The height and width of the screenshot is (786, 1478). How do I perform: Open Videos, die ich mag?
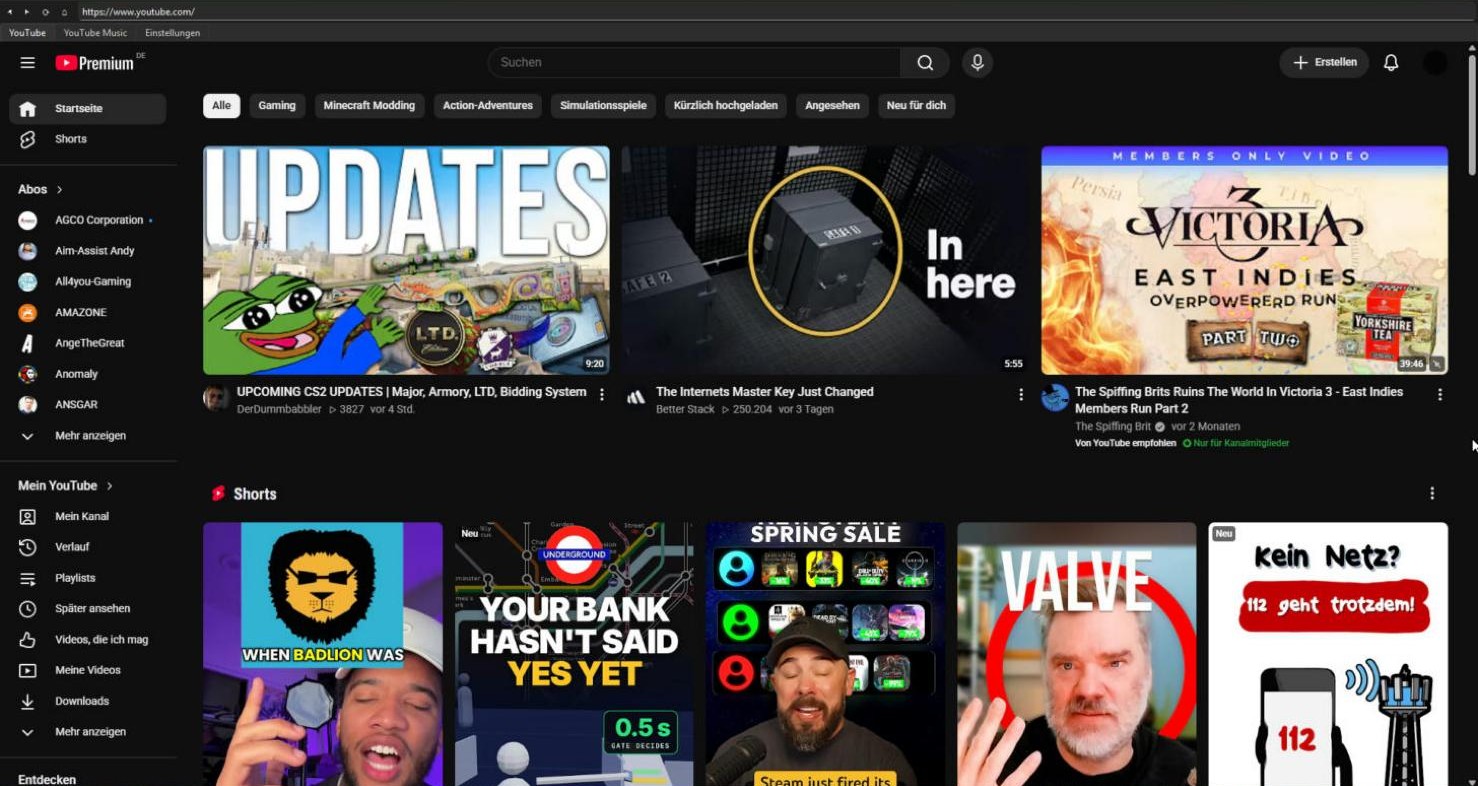[88, 640]
